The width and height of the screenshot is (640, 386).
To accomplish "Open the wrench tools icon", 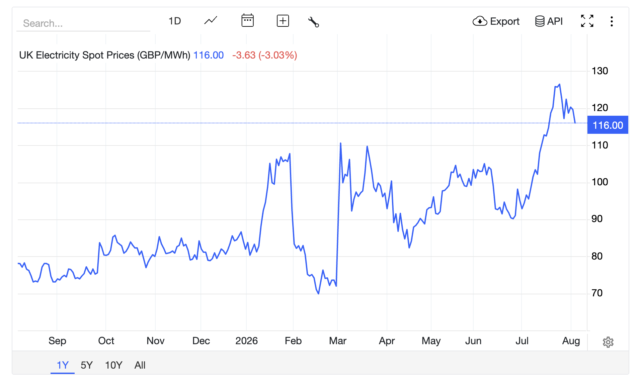I will click(313, 22).
